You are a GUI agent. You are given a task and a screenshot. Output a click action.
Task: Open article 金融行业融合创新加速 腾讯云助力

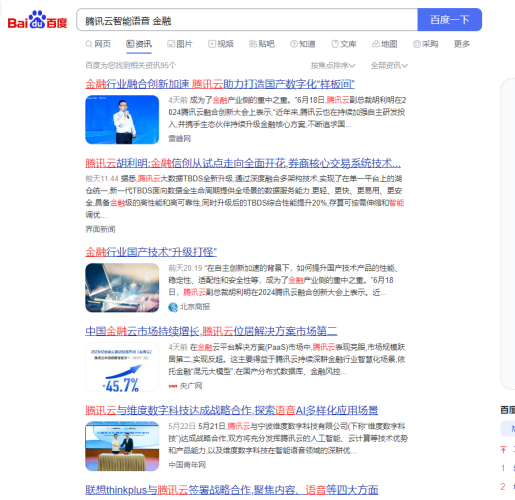tap(220, 84)
